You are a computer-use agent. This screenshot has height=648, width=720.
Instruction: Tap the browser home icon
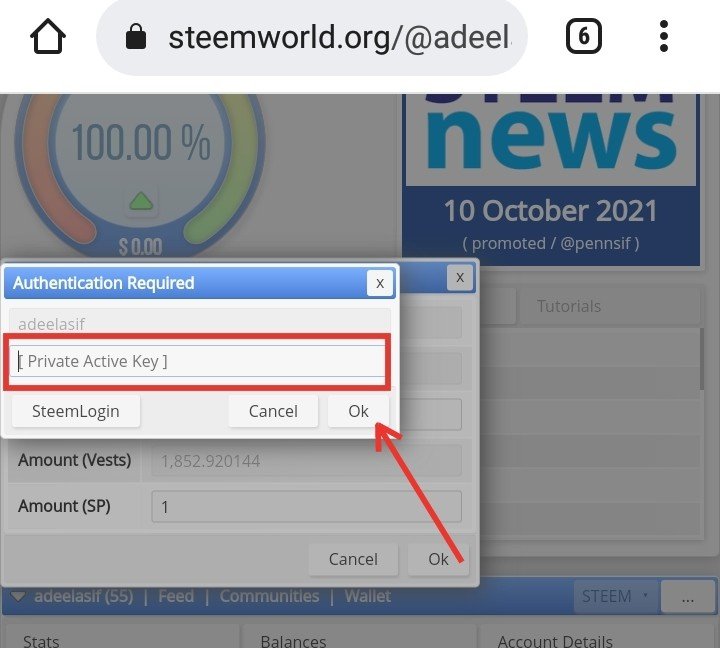(x=48, y=36)
